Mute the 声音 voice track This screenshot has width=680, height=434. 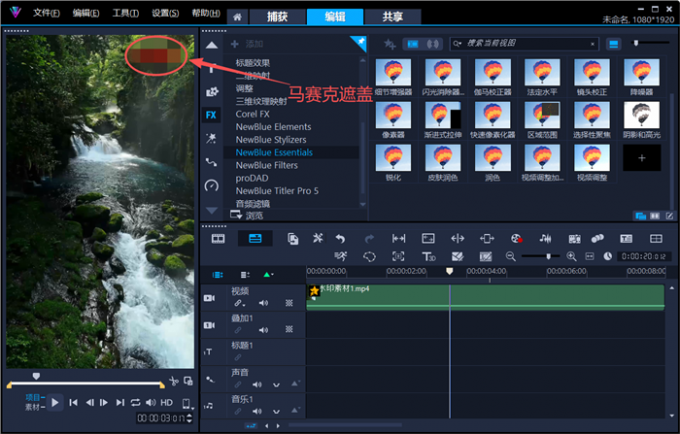257,385
